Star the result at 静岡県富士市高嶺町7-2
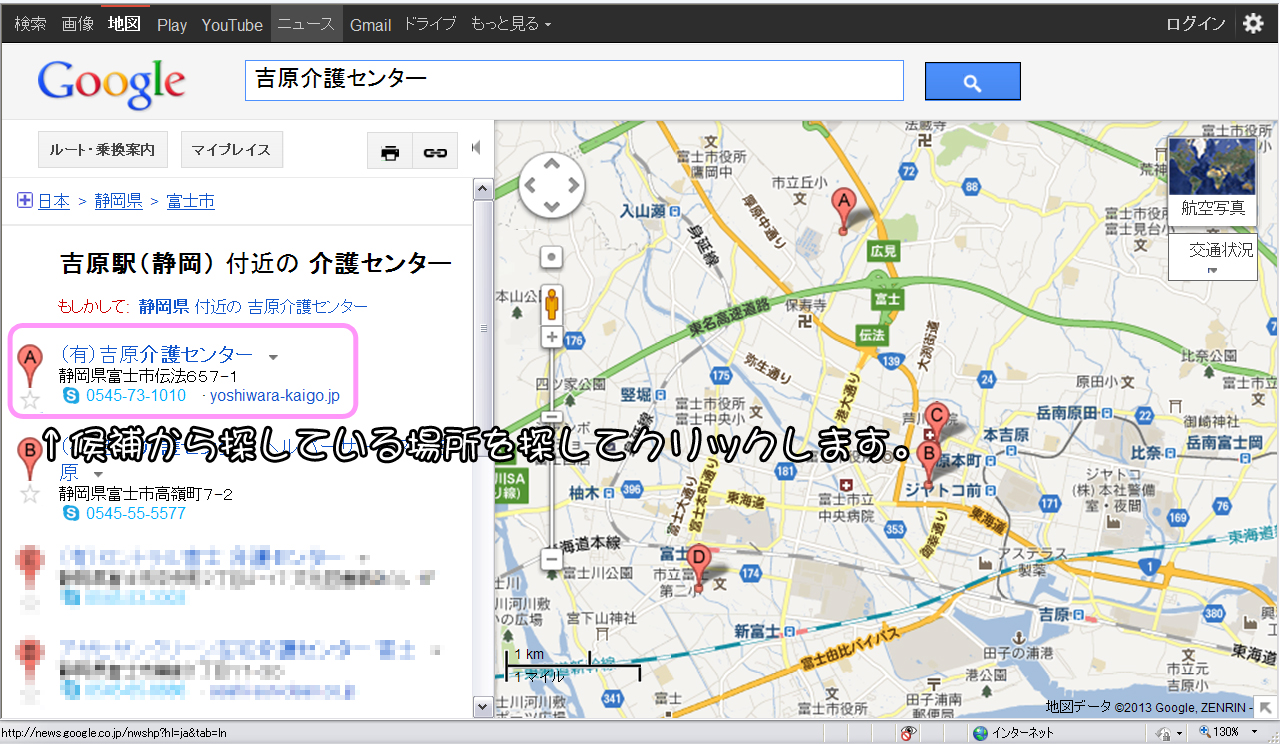1280x744 pixels. [31, 493]
